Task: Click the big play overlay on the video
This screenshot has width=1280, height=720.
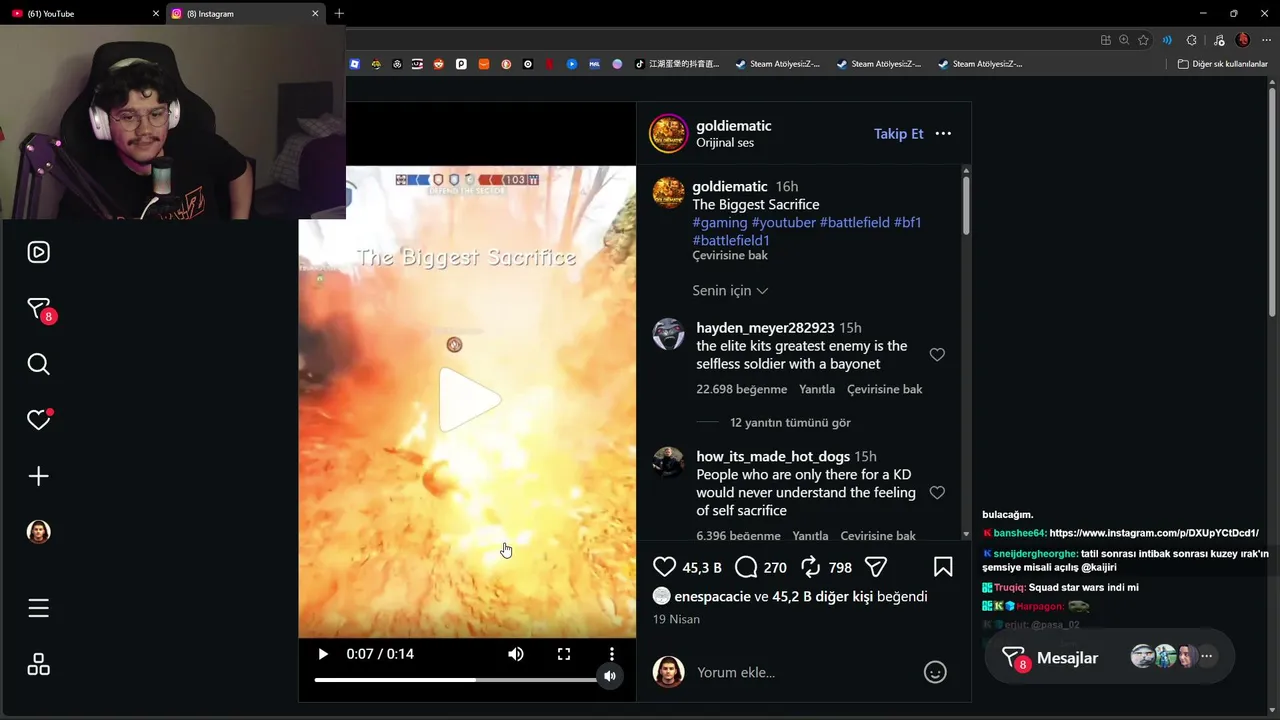Action: coord(468,400)
